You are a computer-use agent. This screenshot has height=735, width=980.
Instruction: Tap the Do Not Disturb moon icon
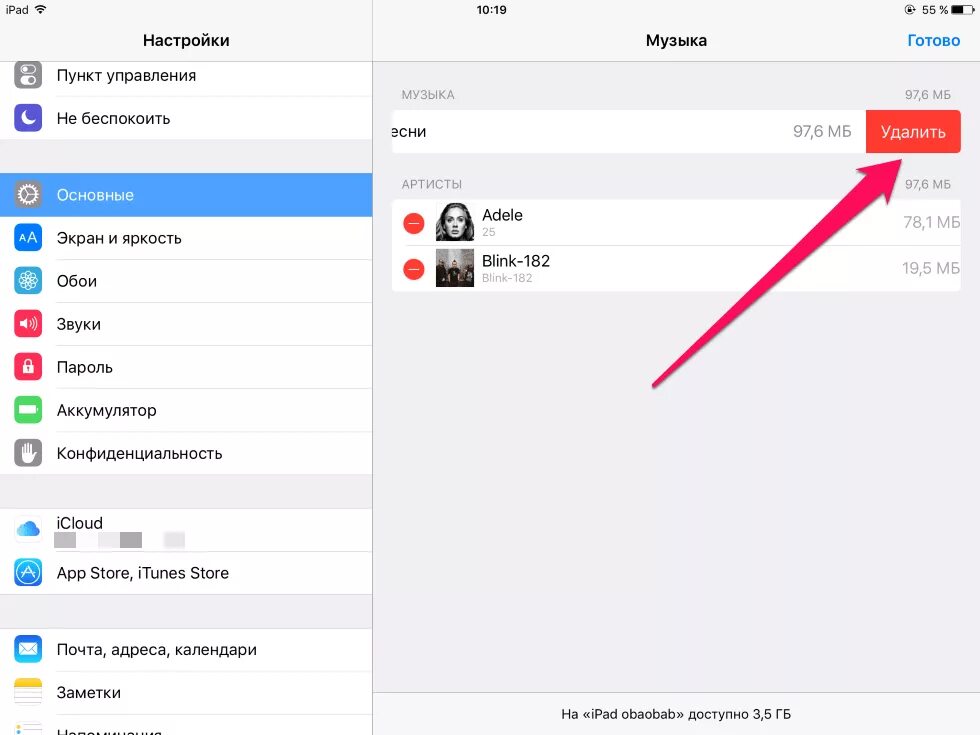pos(28,118)
